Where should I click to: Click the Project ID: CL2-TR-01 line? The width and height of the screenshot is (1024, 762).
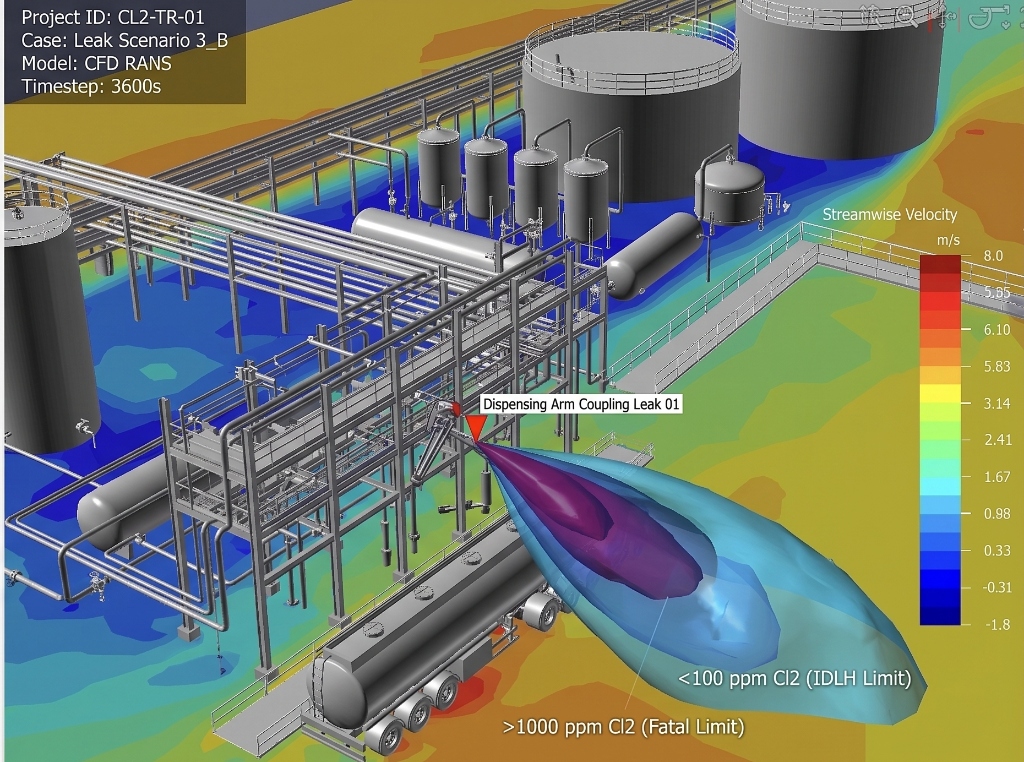pyautogui.click(x=112, y=17)
